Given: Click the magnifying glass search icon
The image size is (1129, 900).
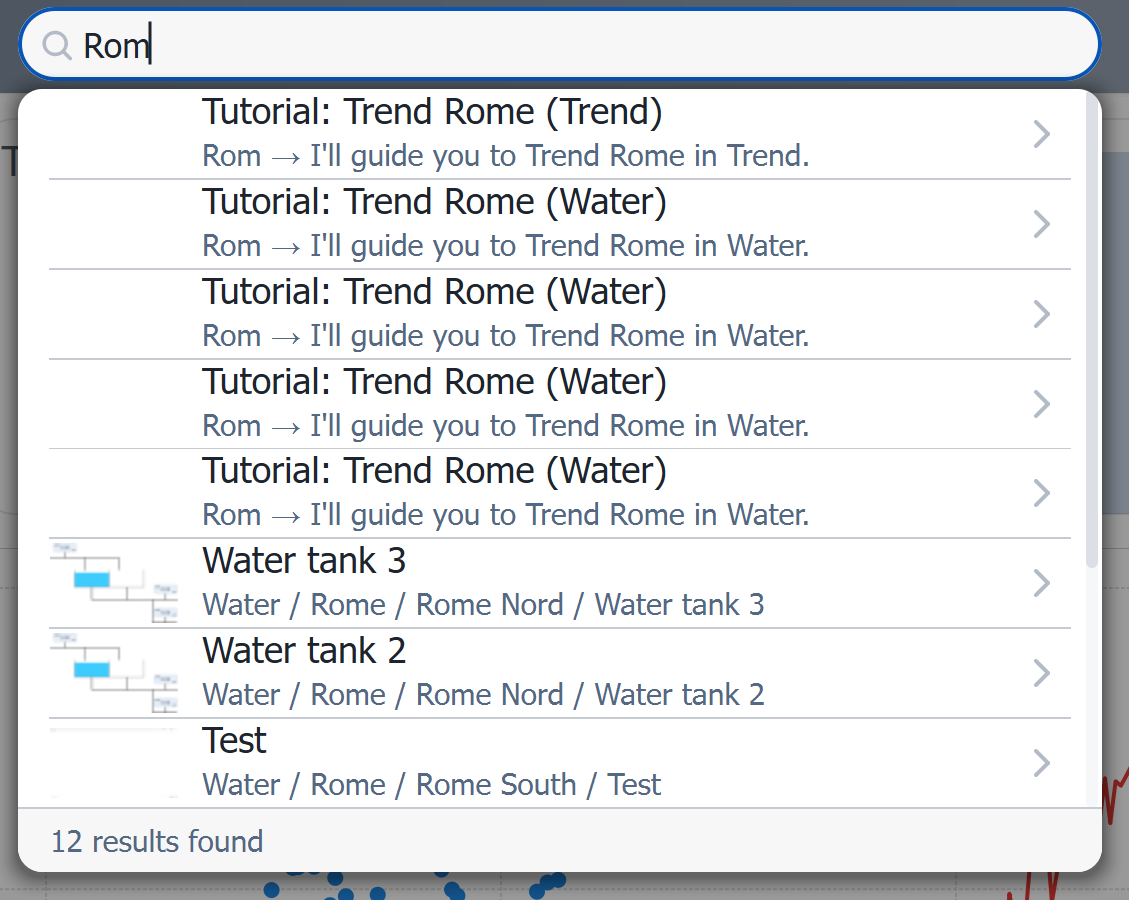Looking at the screenshot, I should 56,44.
